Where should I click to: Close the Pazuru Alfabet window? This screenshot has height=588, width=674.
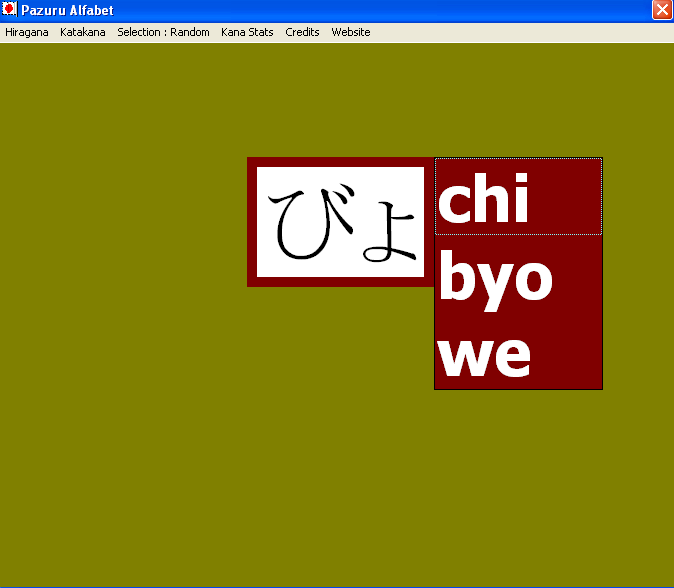662,10
